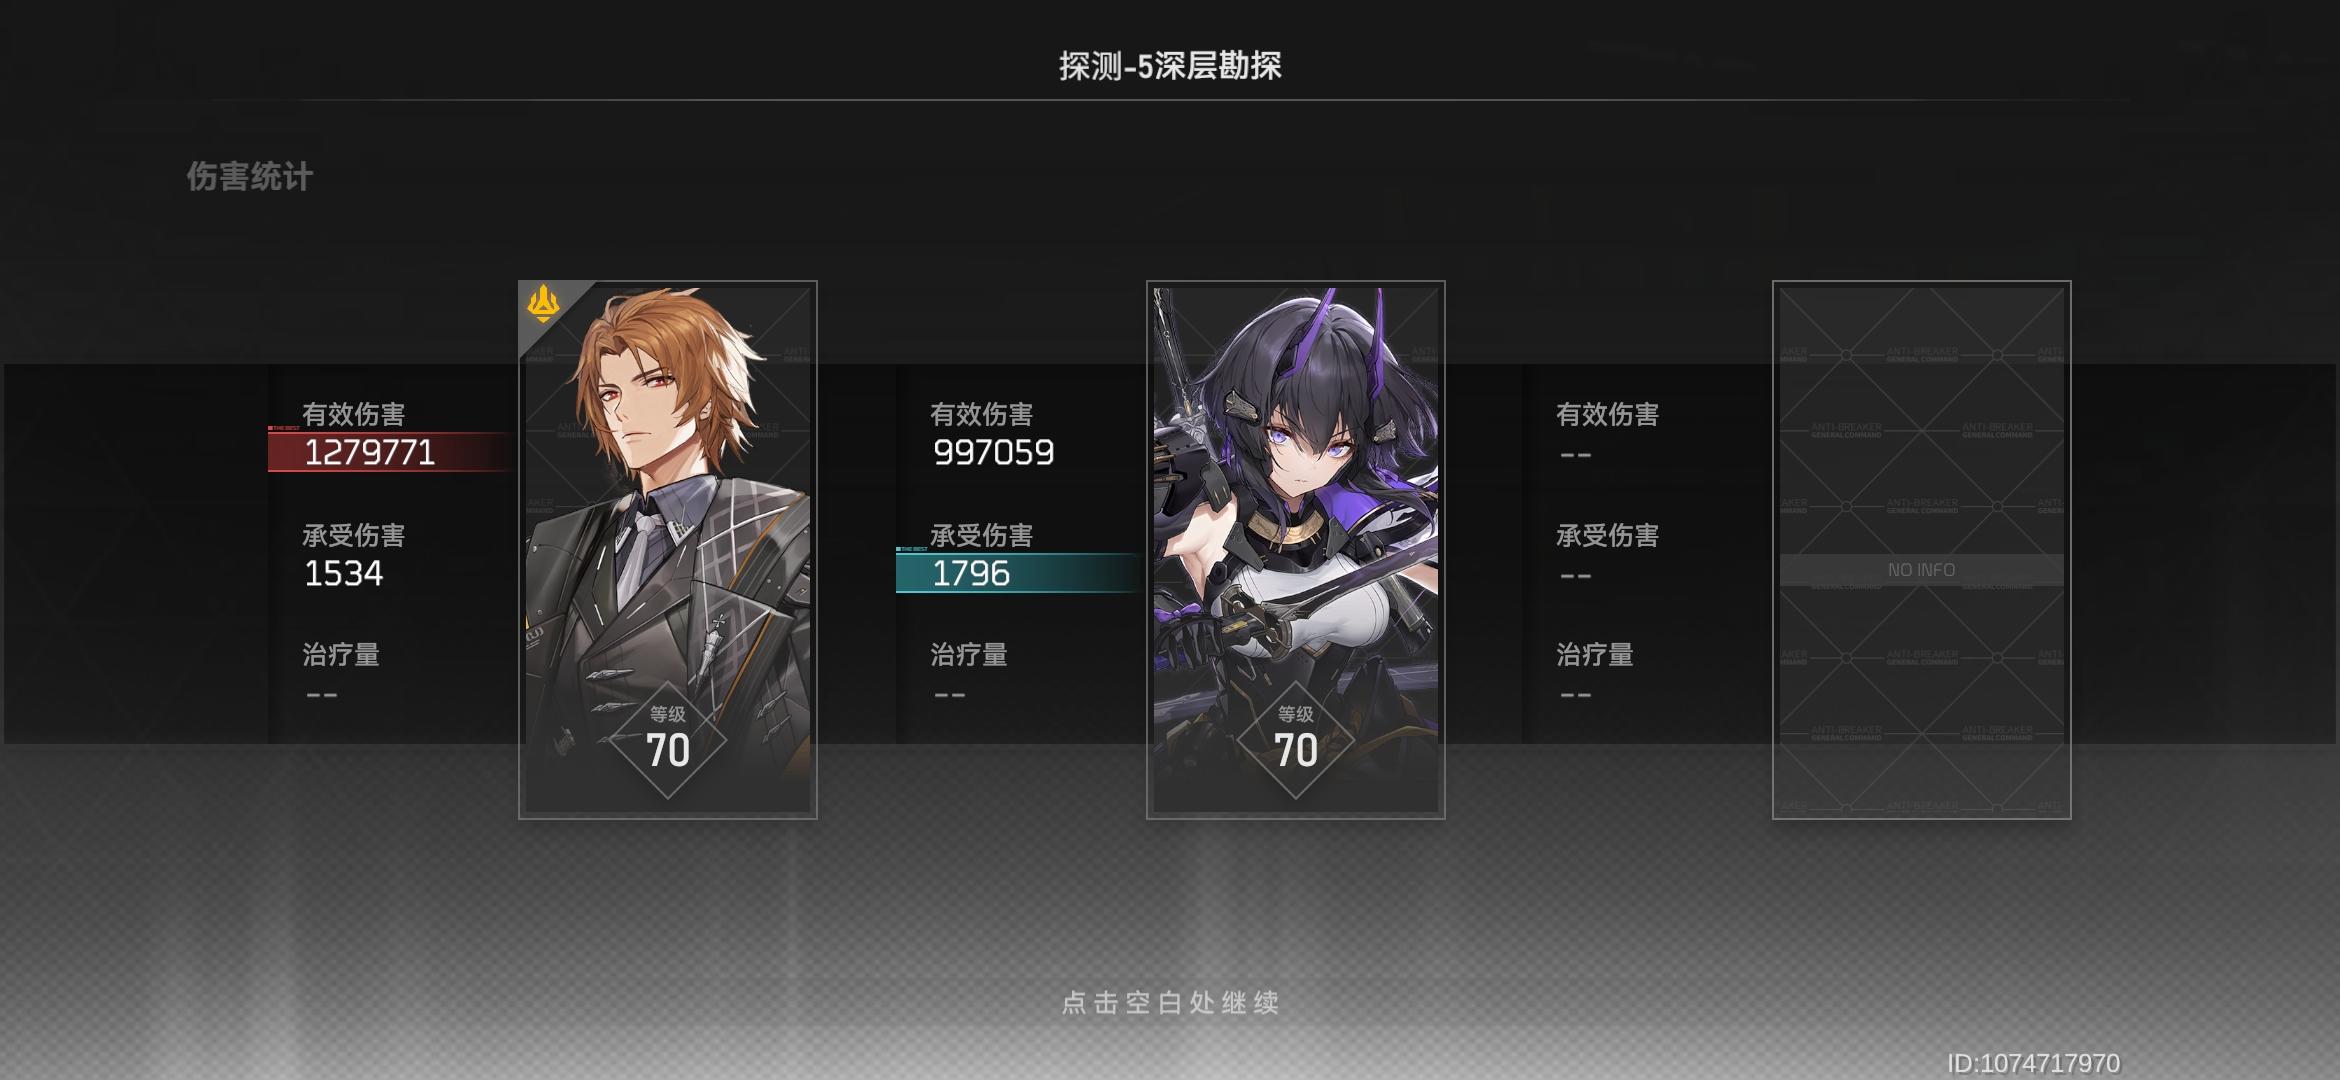Click the level 70 diamond badge on the purple-horned character's card
The height and width of the screenshot is (1080, 2340).
click(x=1296, y=740)
